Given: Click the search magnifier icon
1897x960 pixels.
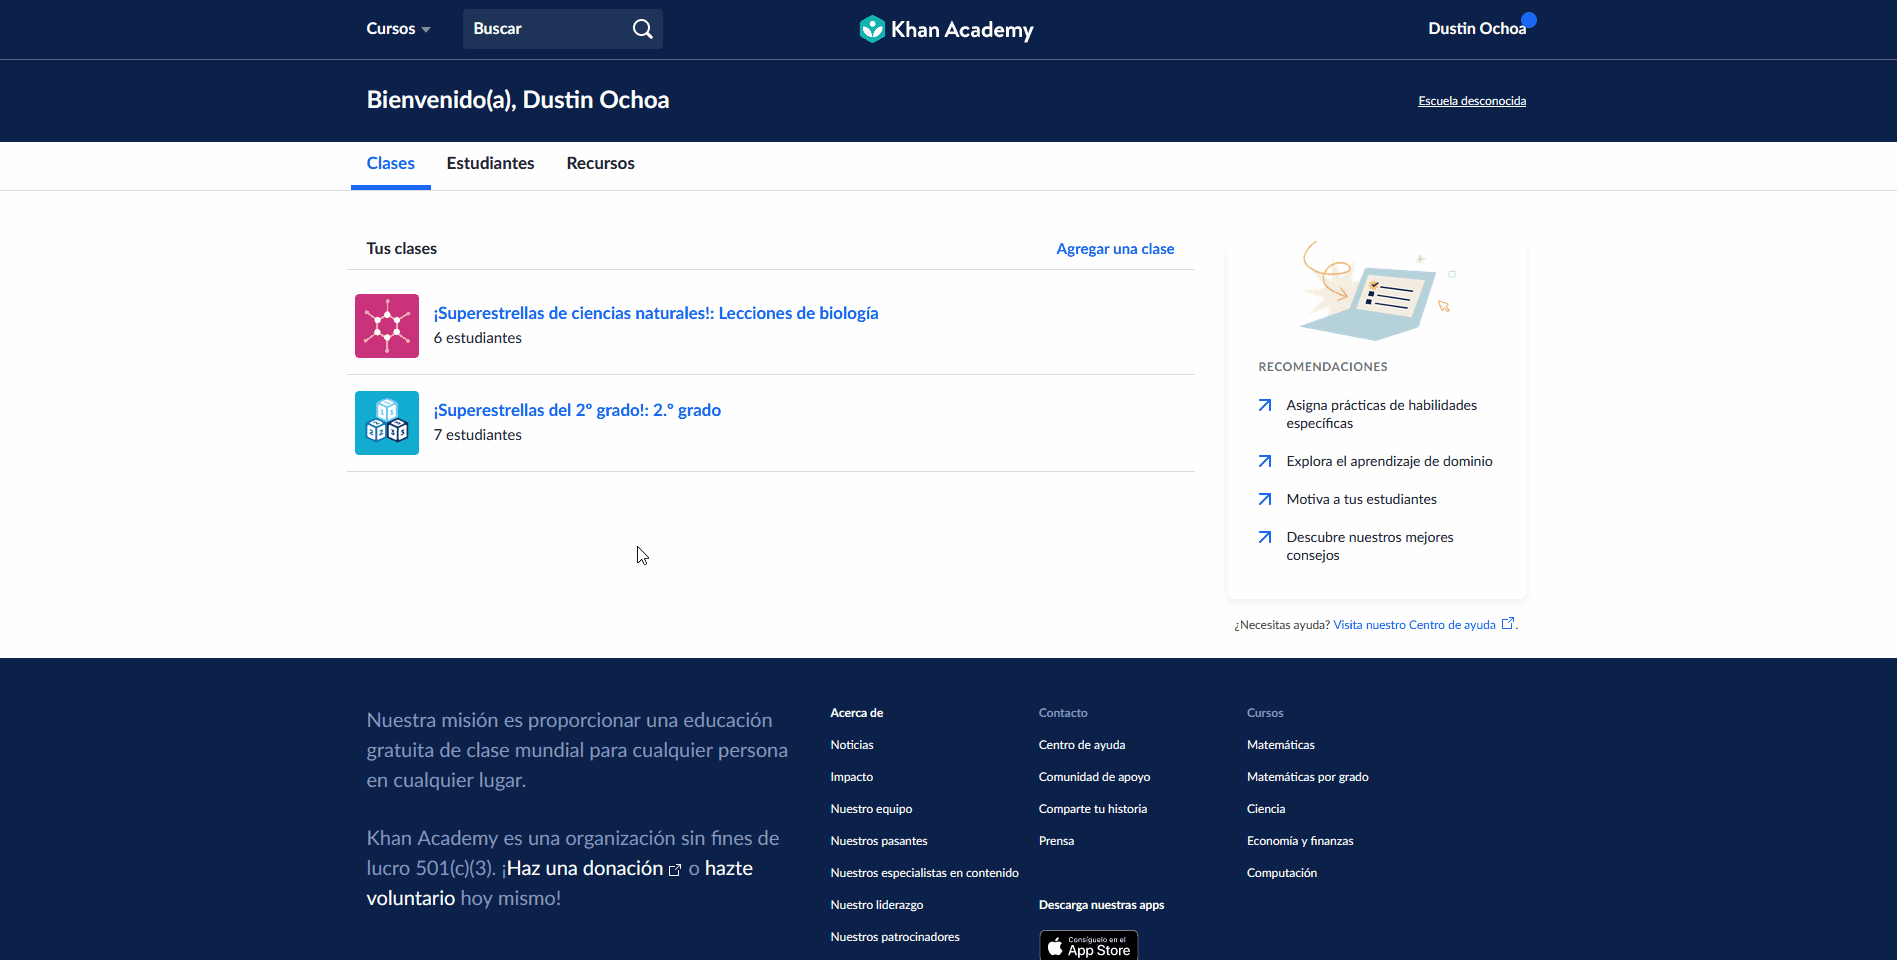Looking at the screenshot, I should point(643,29).
